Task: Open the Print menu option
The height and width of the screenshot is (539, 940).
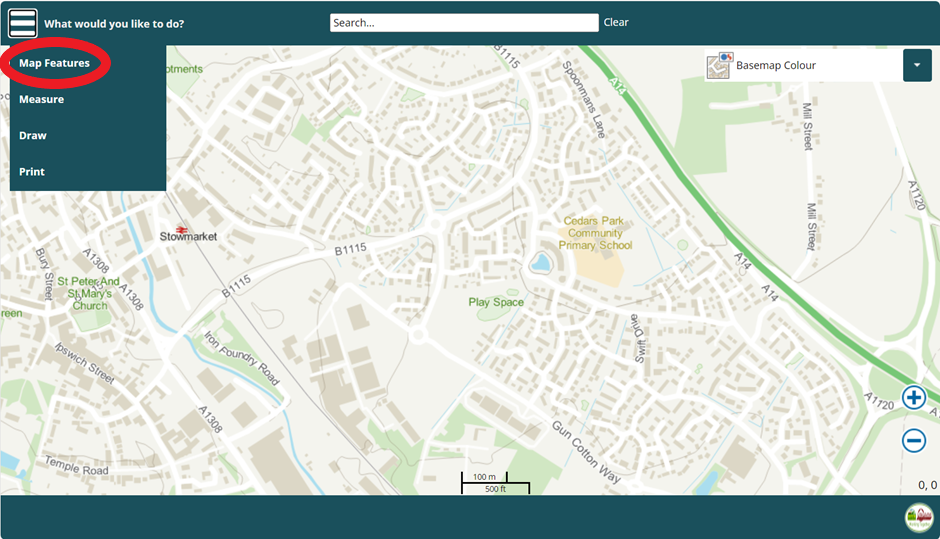Action: (32, 172)
